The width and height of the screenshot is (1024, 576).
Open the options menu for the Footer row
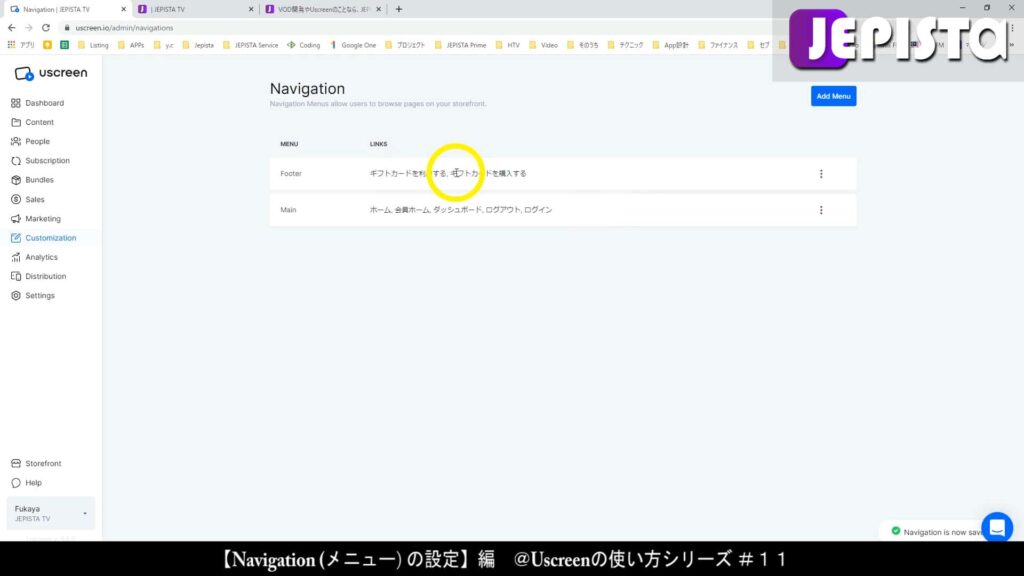[821, 173]
